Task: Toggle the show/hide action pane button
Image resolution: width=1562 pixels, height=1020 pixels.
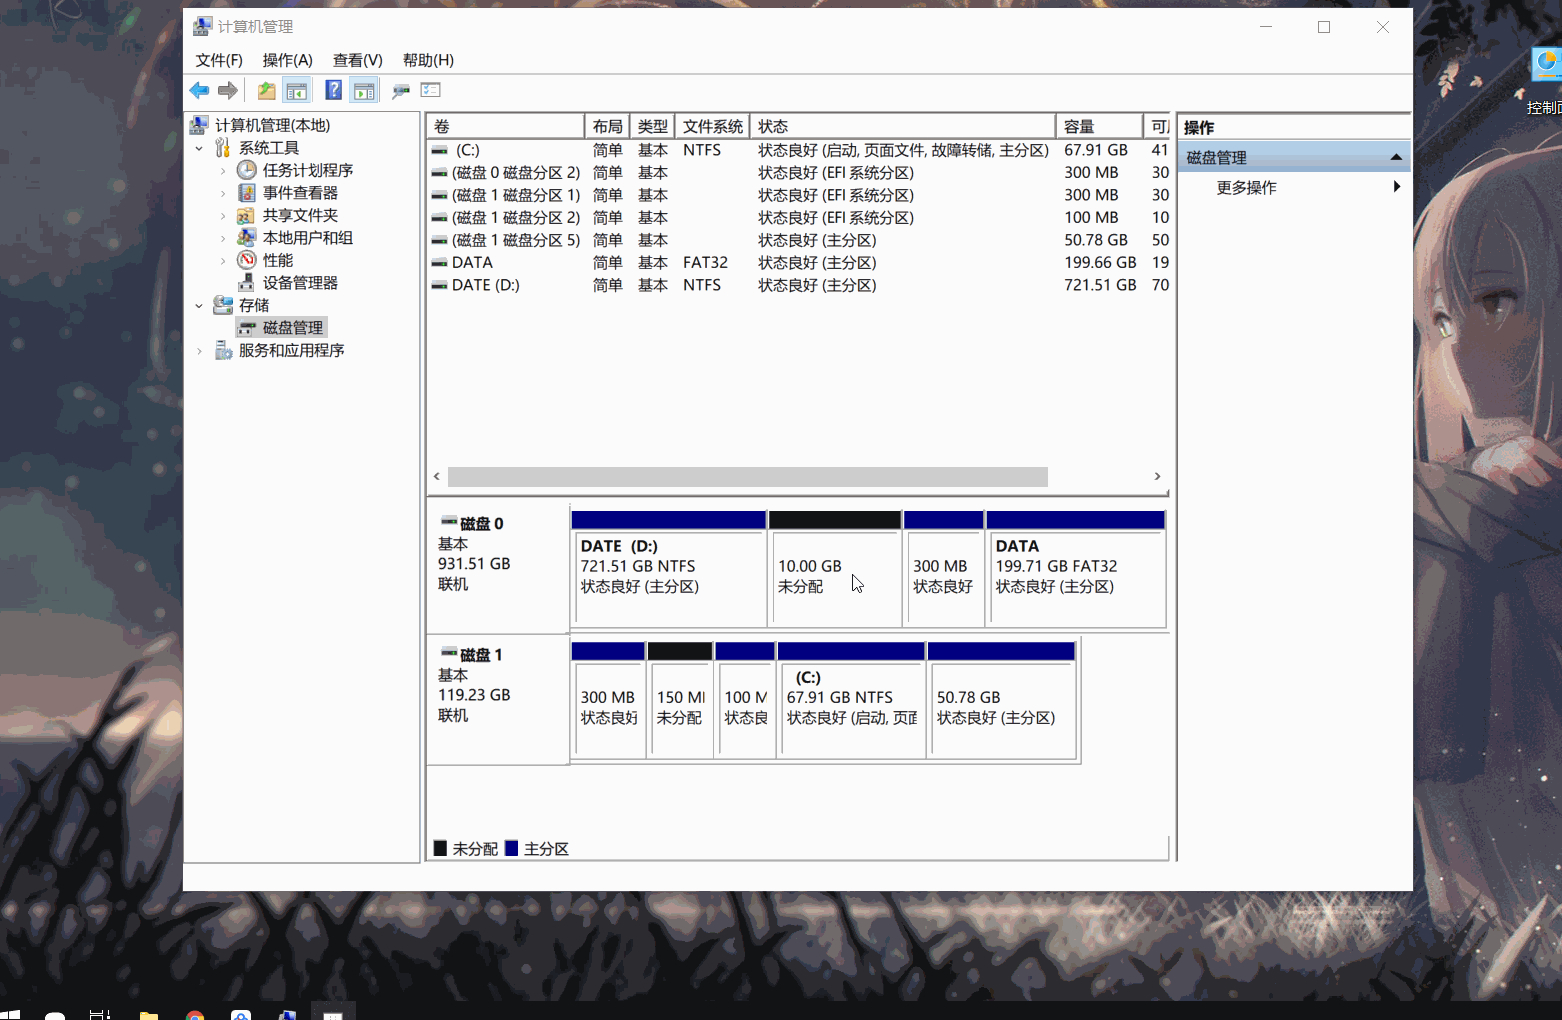Action: [x=364, y=91]
